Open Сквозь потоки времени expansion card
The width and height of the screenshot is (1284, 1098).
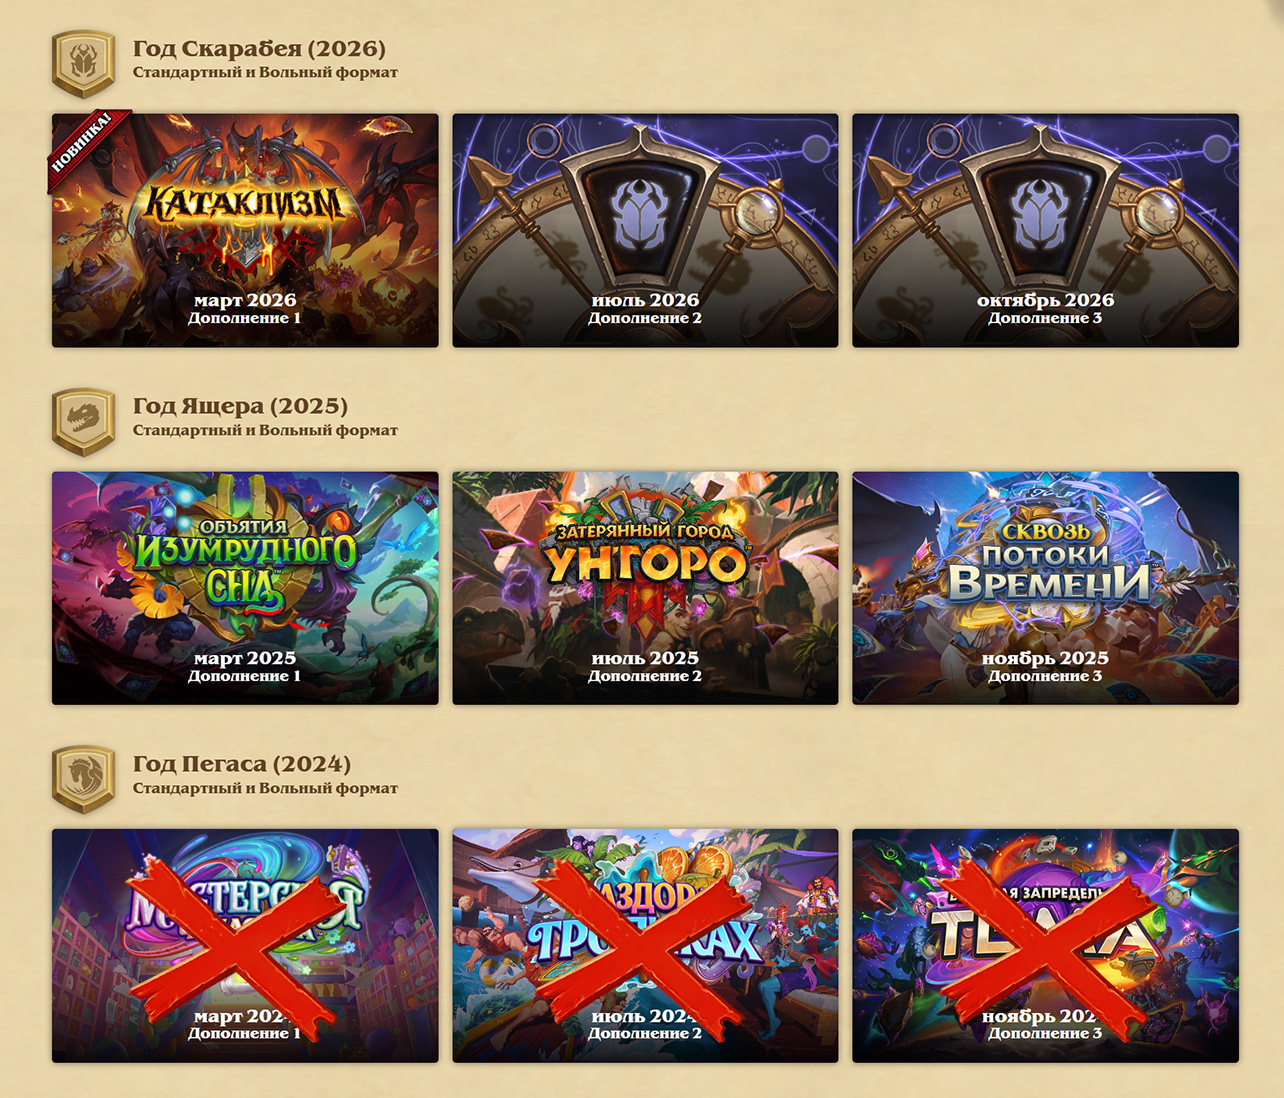[x=1045, y=588]
